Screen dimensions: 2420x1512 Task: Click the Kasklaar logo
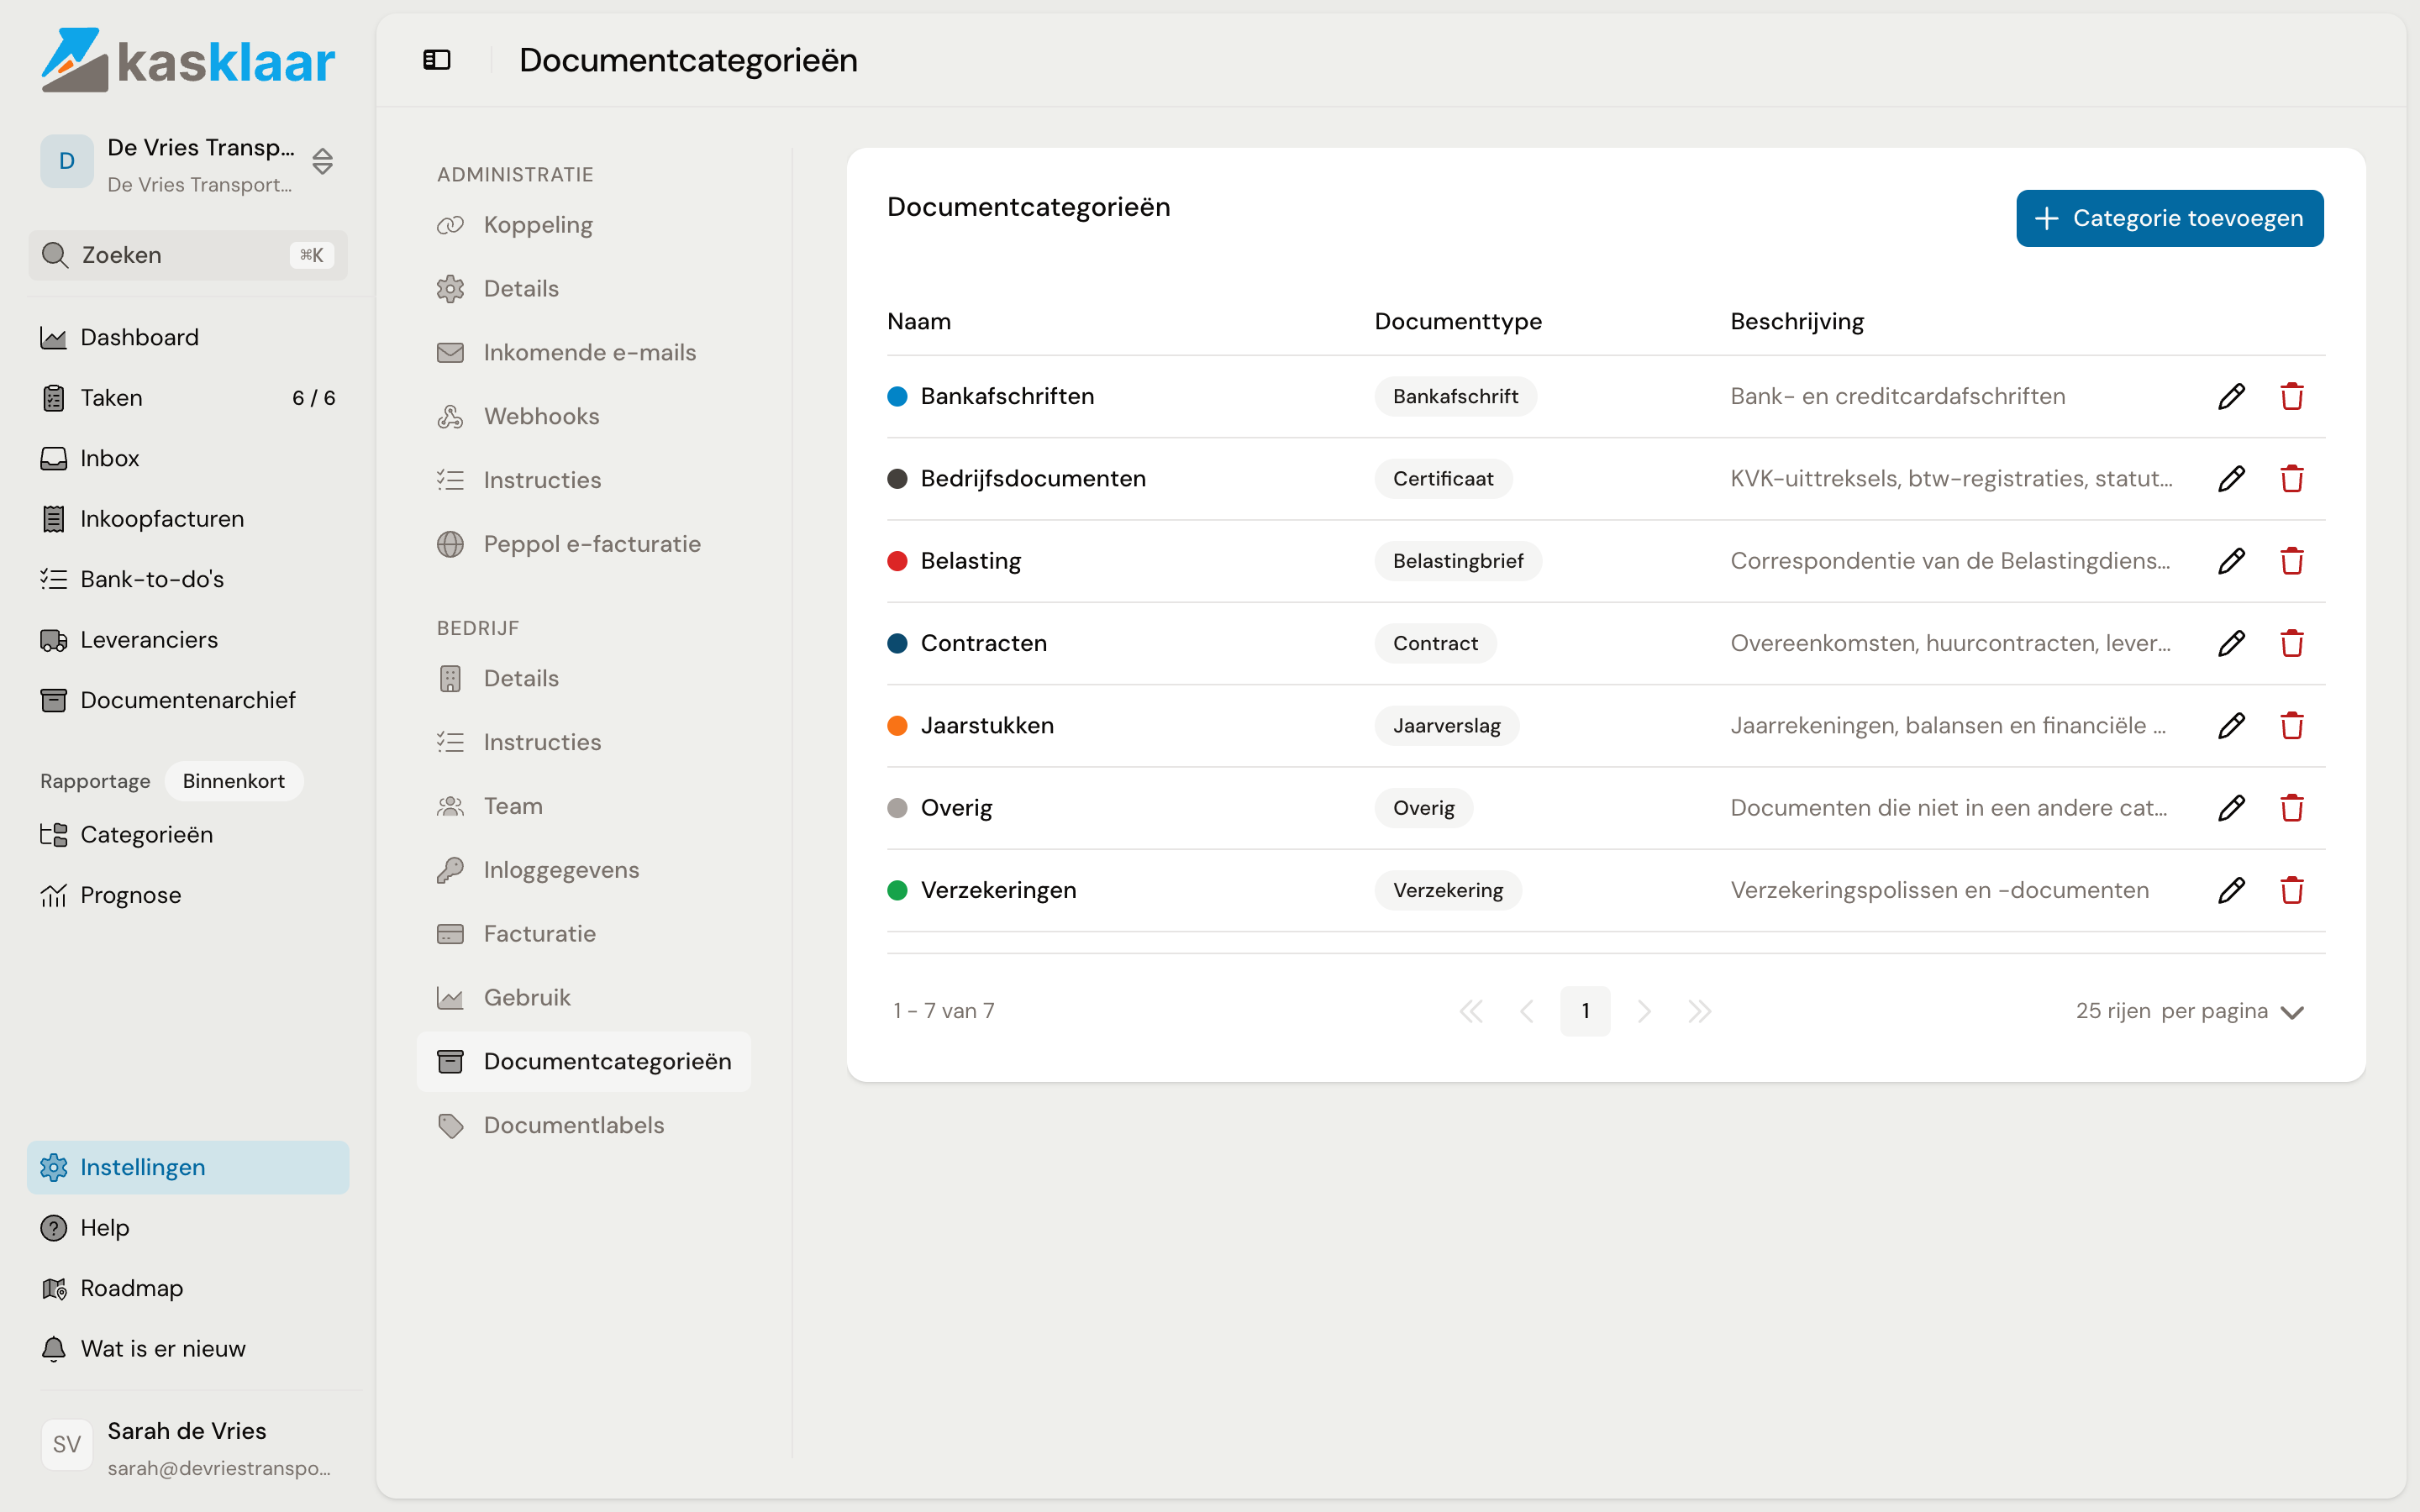pos(187,60)
